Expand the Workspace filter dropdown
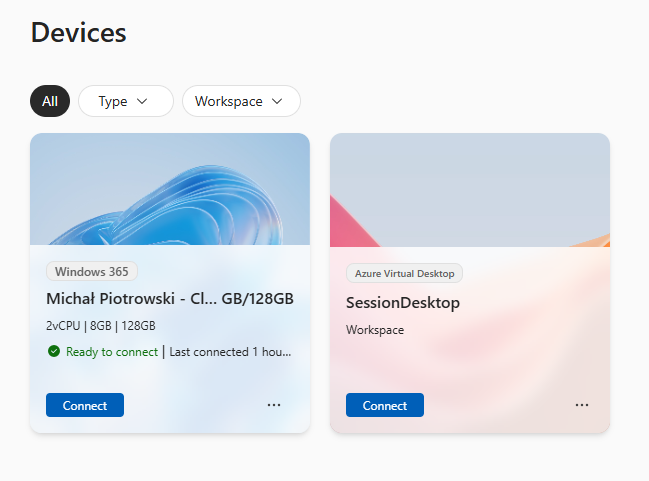This screenshot has height=481, width=649. 241,101
